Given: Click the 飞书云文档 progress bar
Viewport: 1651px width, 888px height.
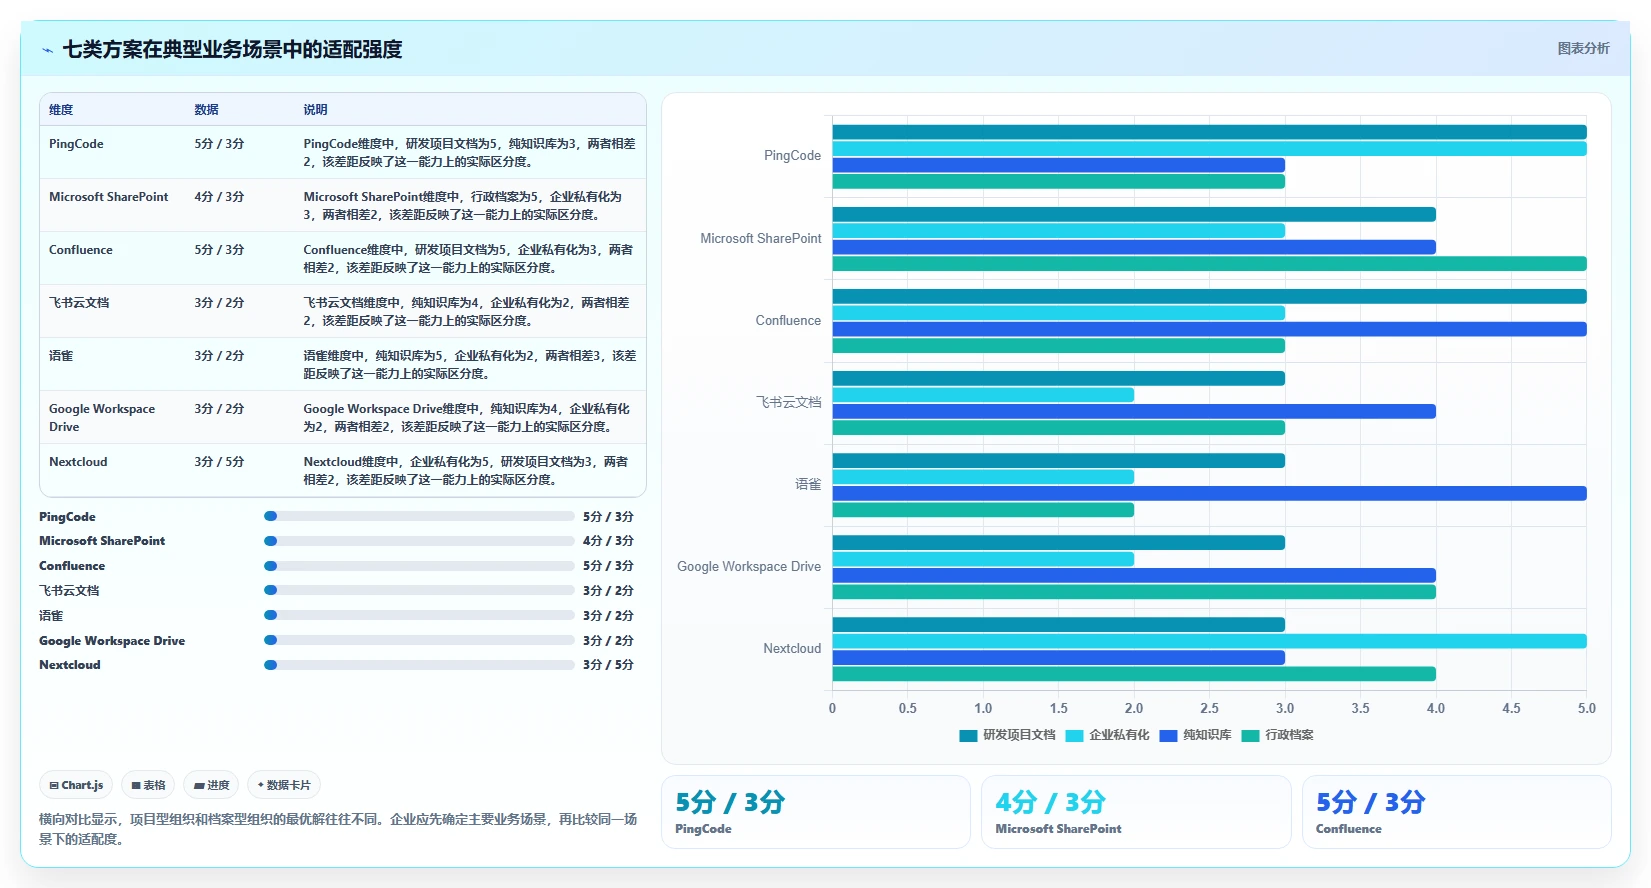Looking at the screenshot, I should (x=419, y=591).
